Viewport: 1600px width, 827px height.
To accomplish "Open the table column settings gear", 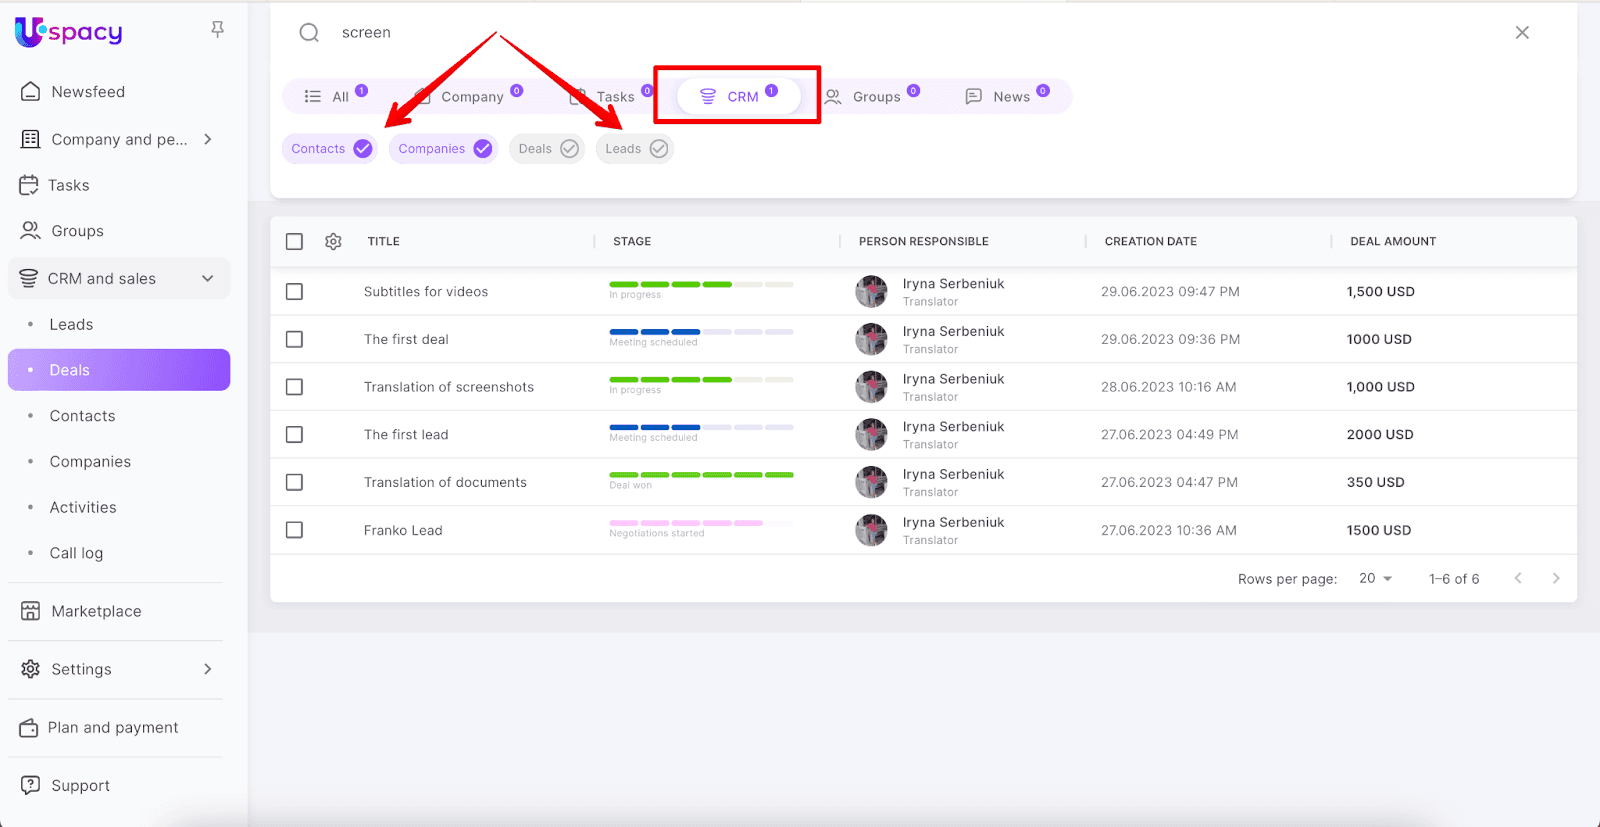I will (333, 242).
